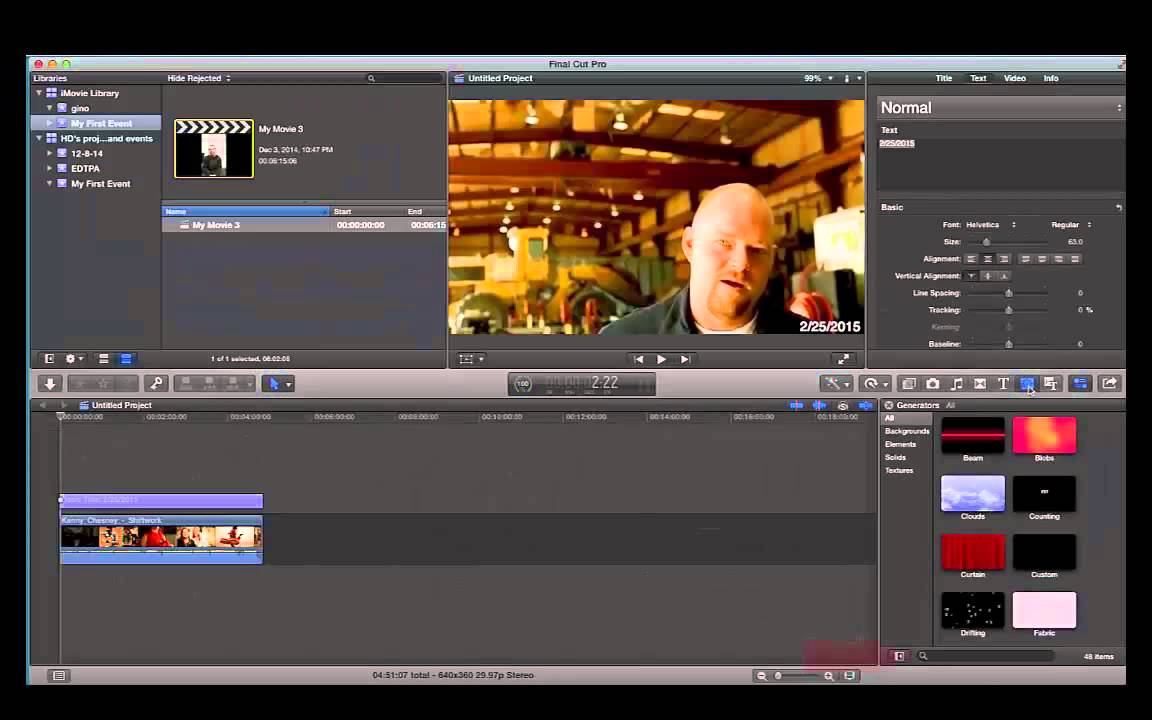Select the My Movie 3 clip thumbnail
This screenshot has width=1152, height=720.
(214, 149)
